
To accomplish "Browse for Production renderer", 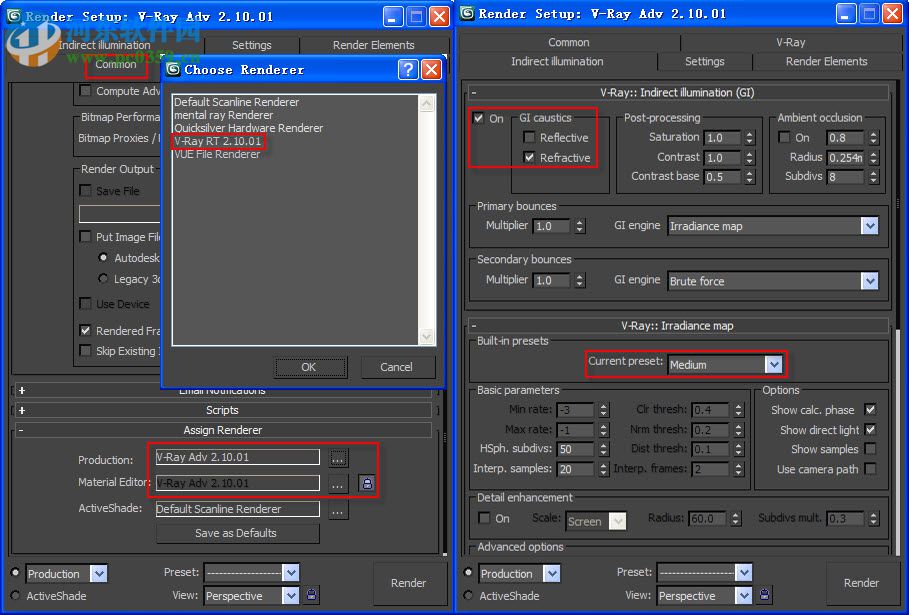I will tap(337, 458).
